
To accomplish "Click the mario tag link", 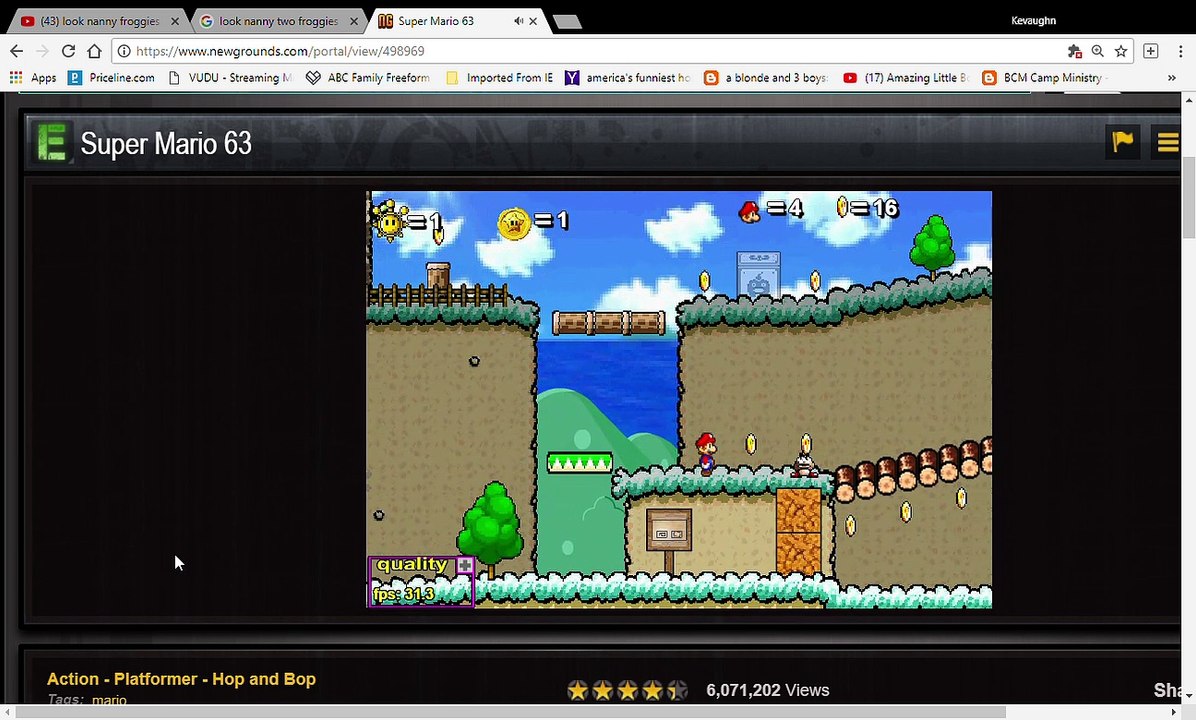I will 109,699.
